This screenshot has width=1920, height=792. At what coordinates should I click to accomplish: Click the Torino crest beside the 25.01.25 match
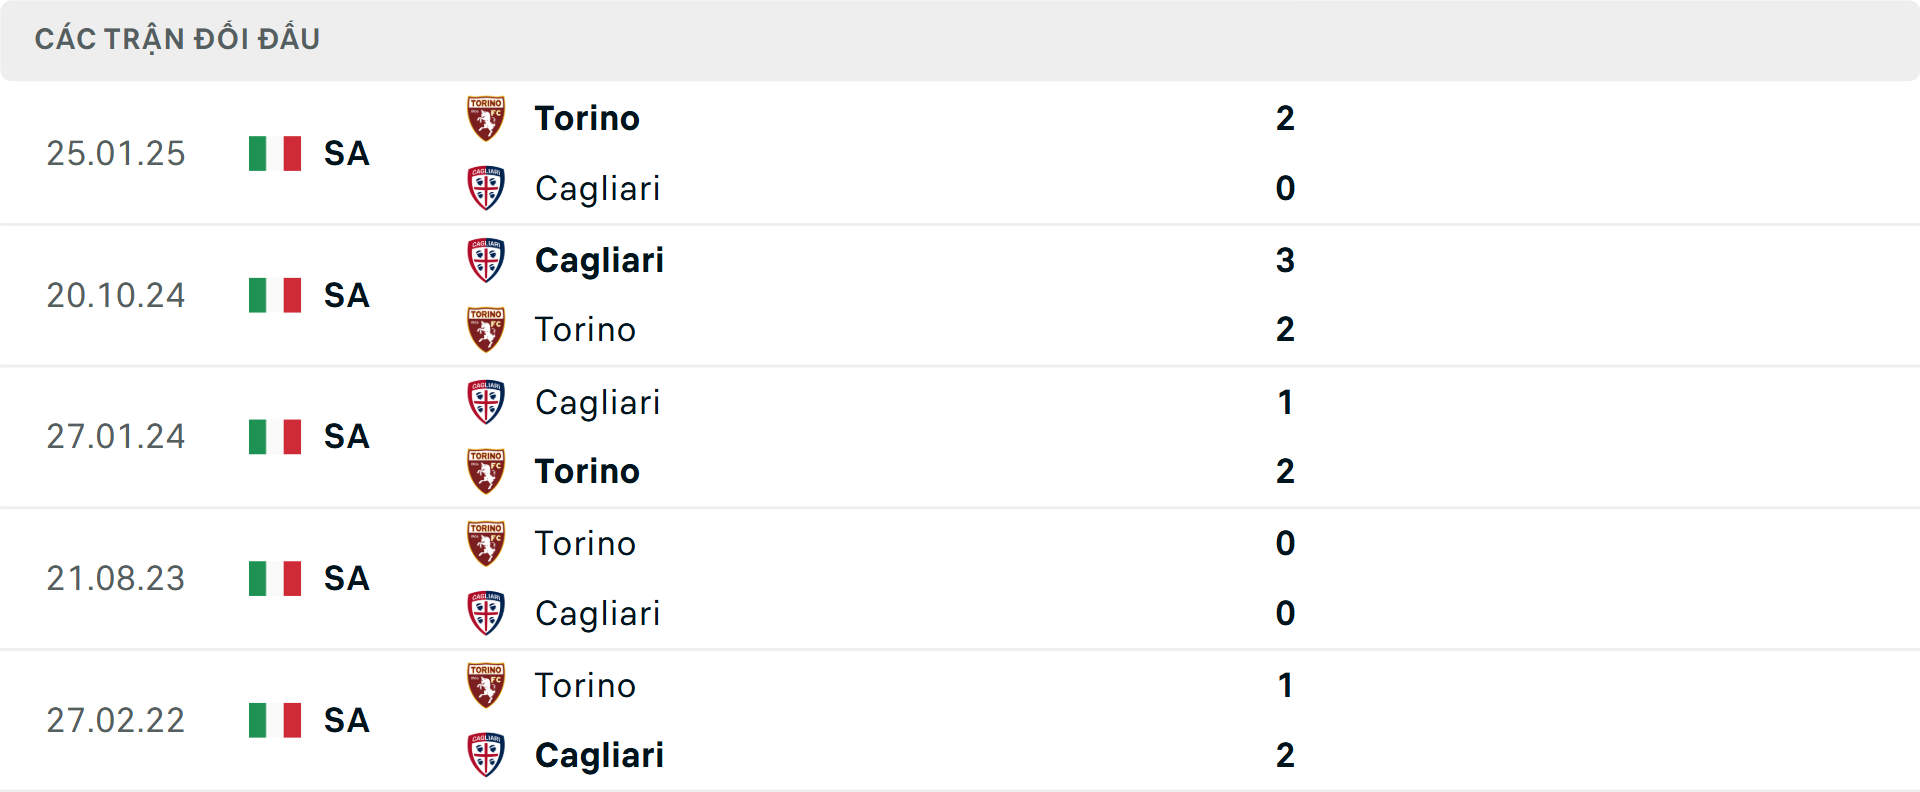tap(487, 117)
